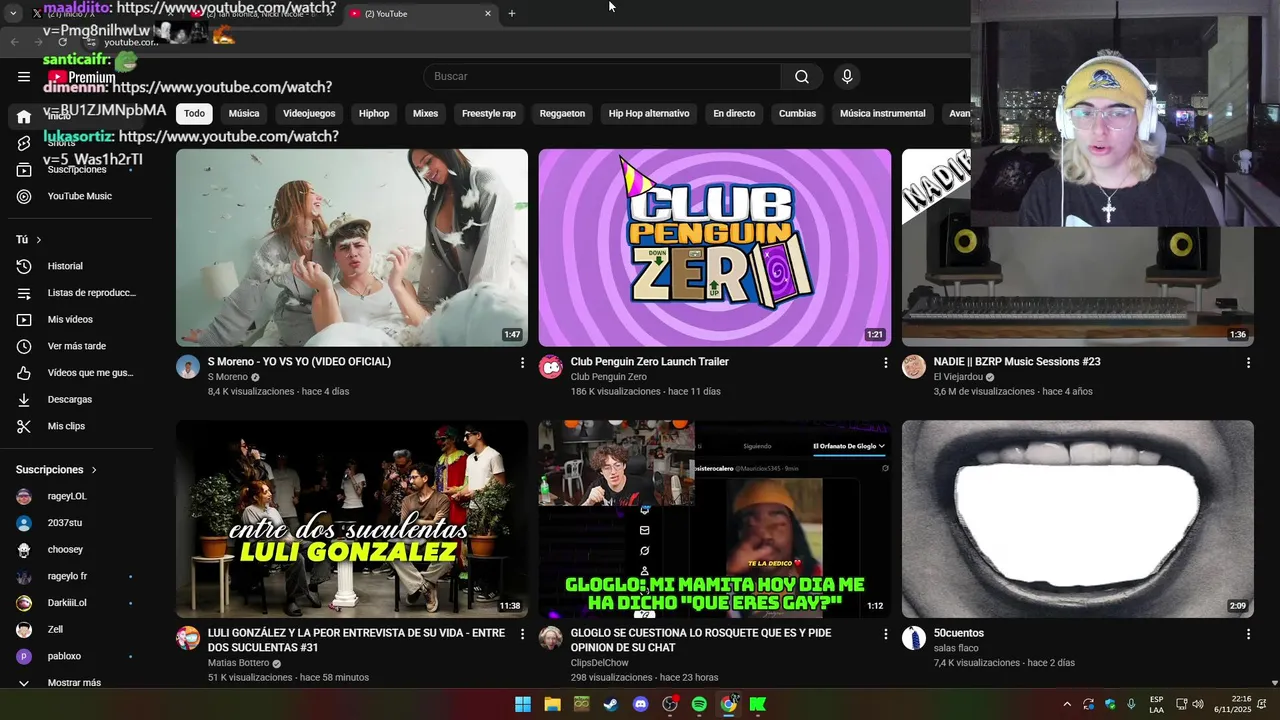Select the Reggaeton filter chip
Image resolution: width=1280 pixels, height=720 pixels.
pos(562,114)
